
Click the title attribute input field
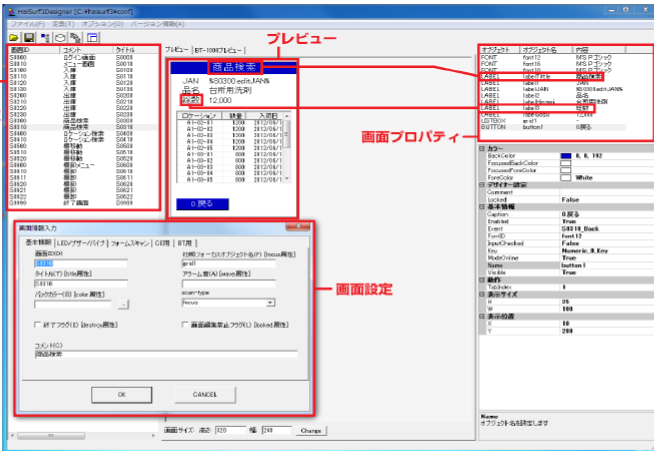tap(81, 284)
